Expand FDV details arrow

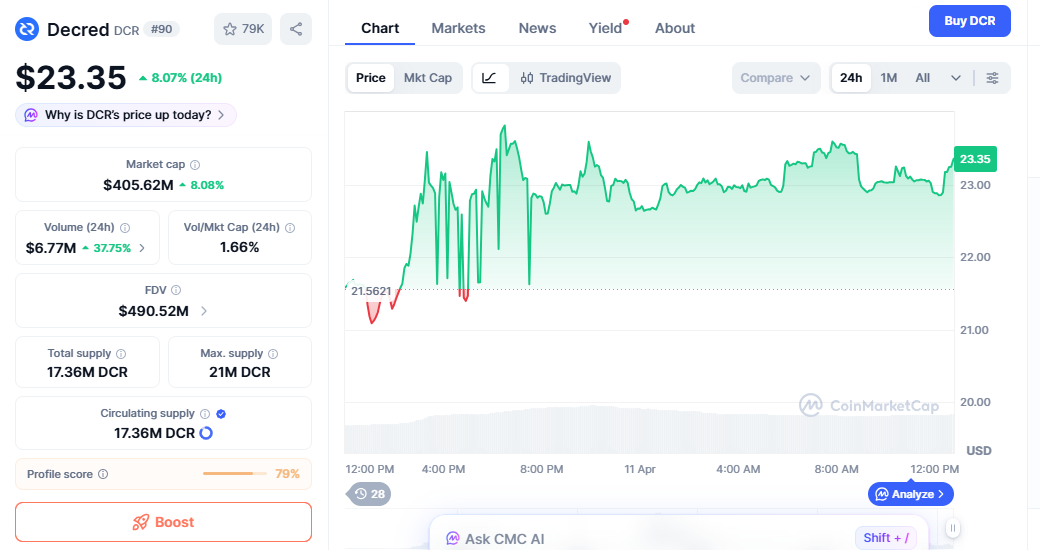click(x=204, y=311)
